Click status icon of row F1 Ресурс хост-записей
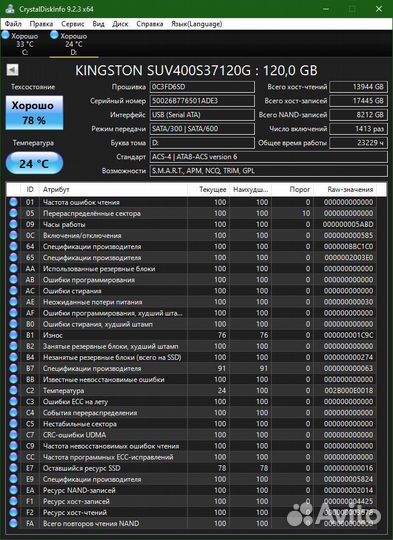 [13, 501]
